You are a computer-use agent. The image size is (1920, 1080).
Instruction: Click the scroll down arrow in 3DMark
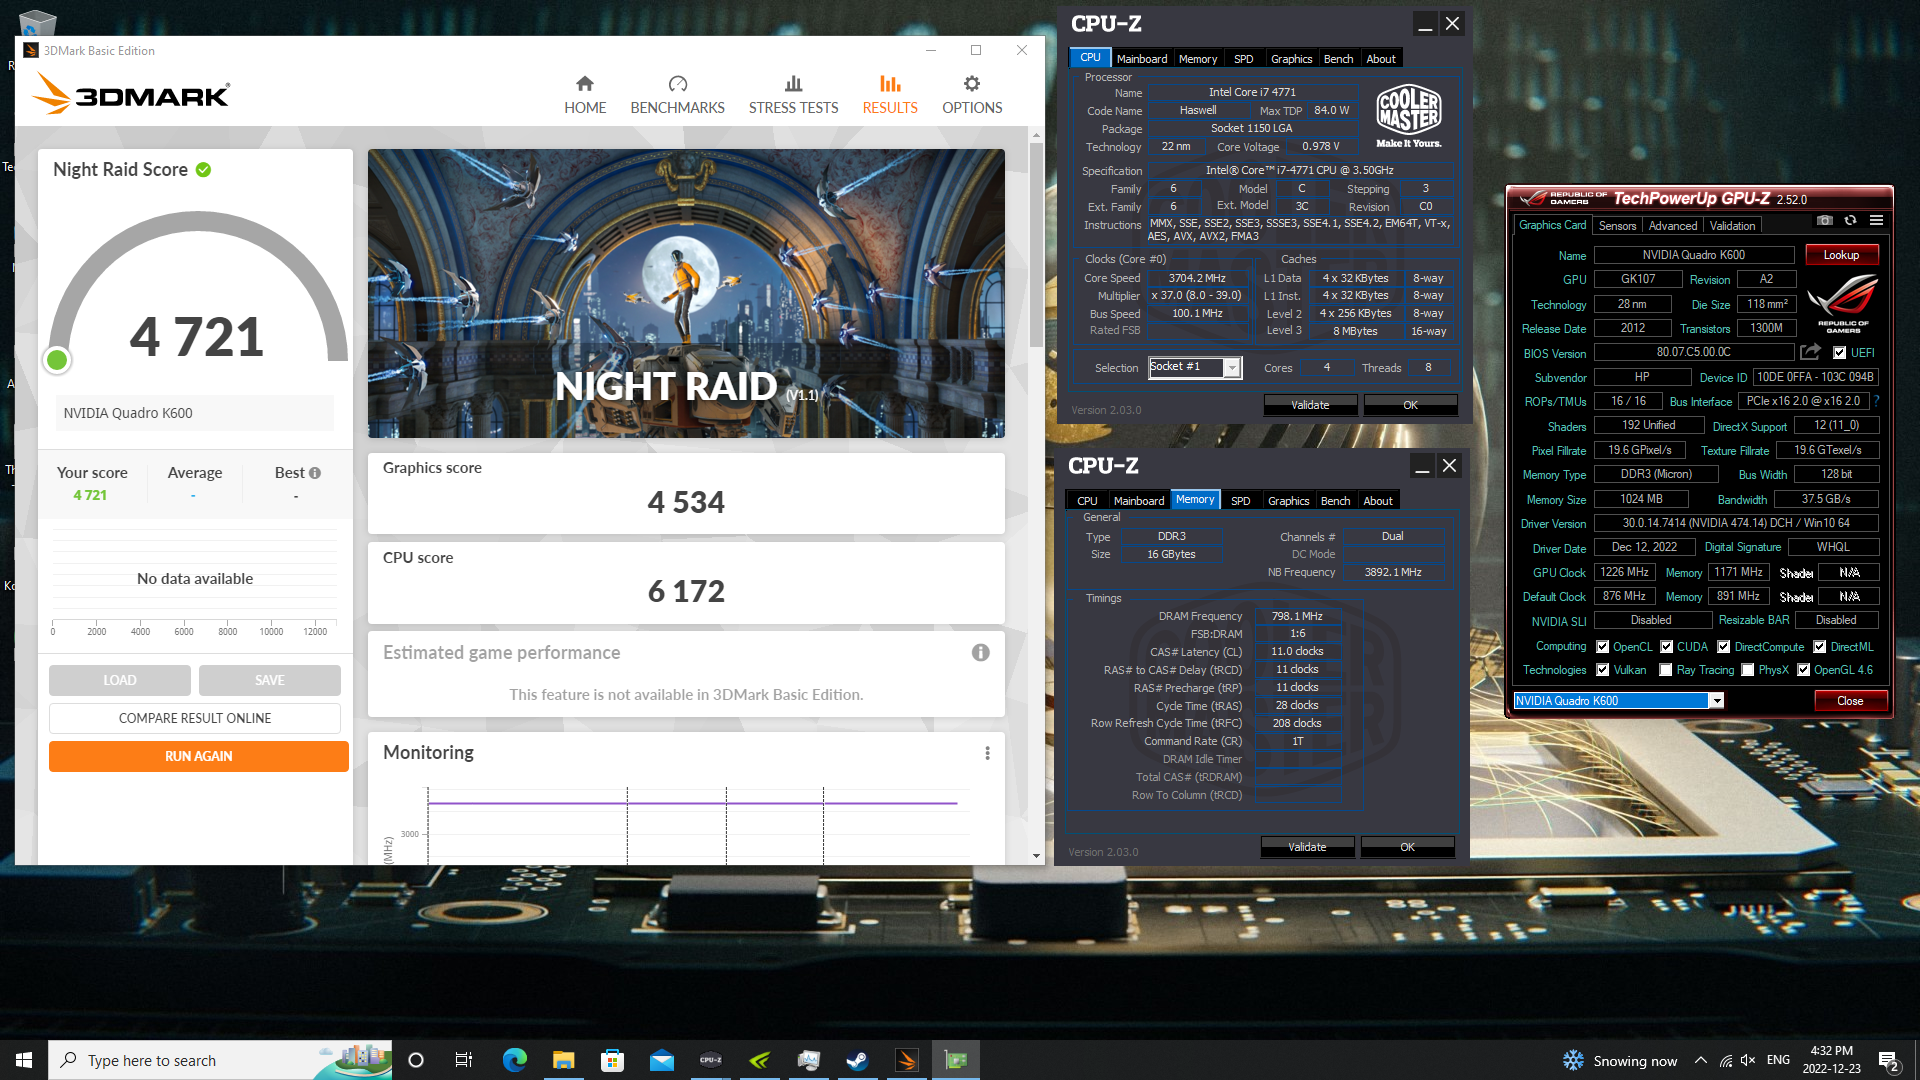[1036, 856]
